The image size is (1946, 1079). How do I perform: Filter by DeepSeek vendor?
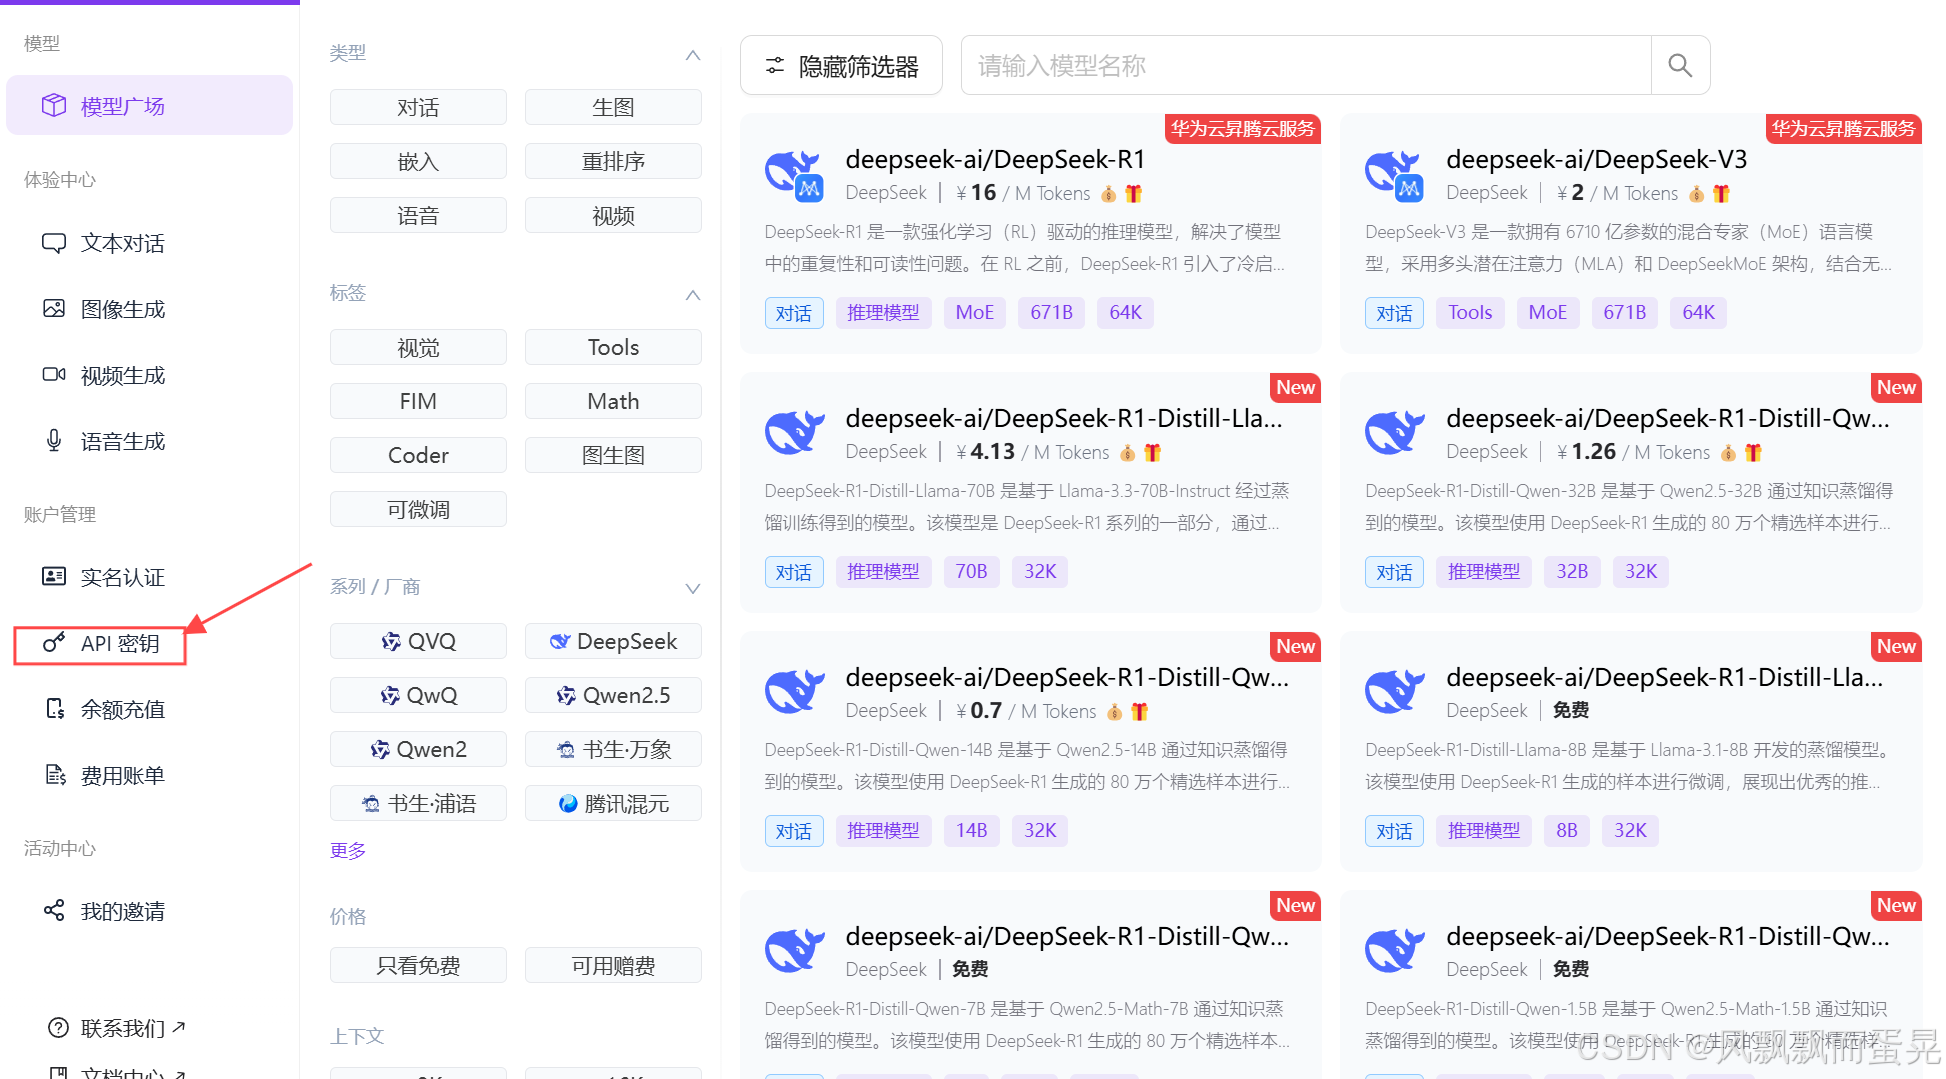[613, 641]
